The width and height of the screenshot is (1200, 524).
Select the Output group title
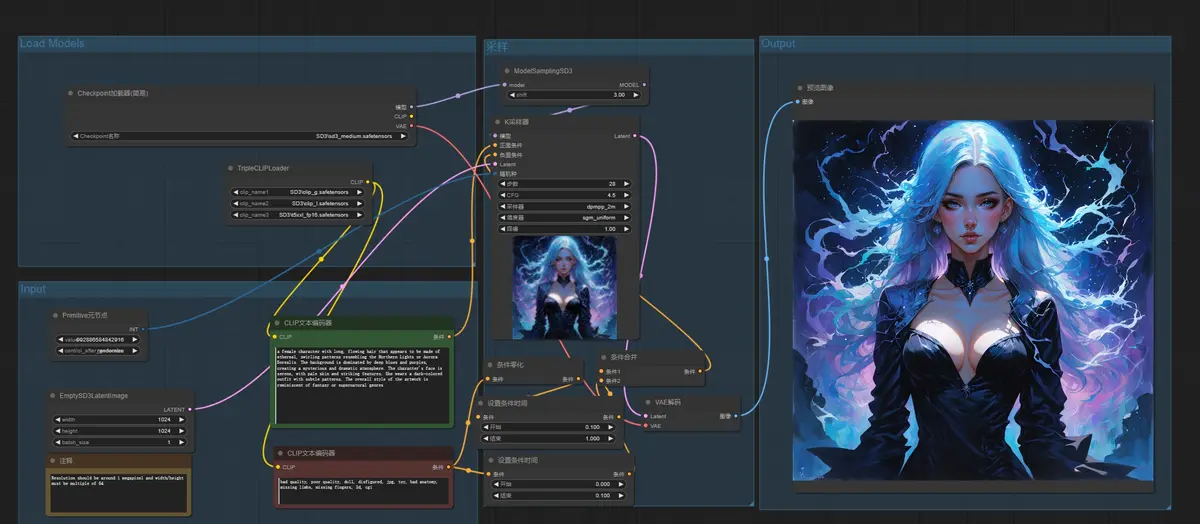click(779, 43)
